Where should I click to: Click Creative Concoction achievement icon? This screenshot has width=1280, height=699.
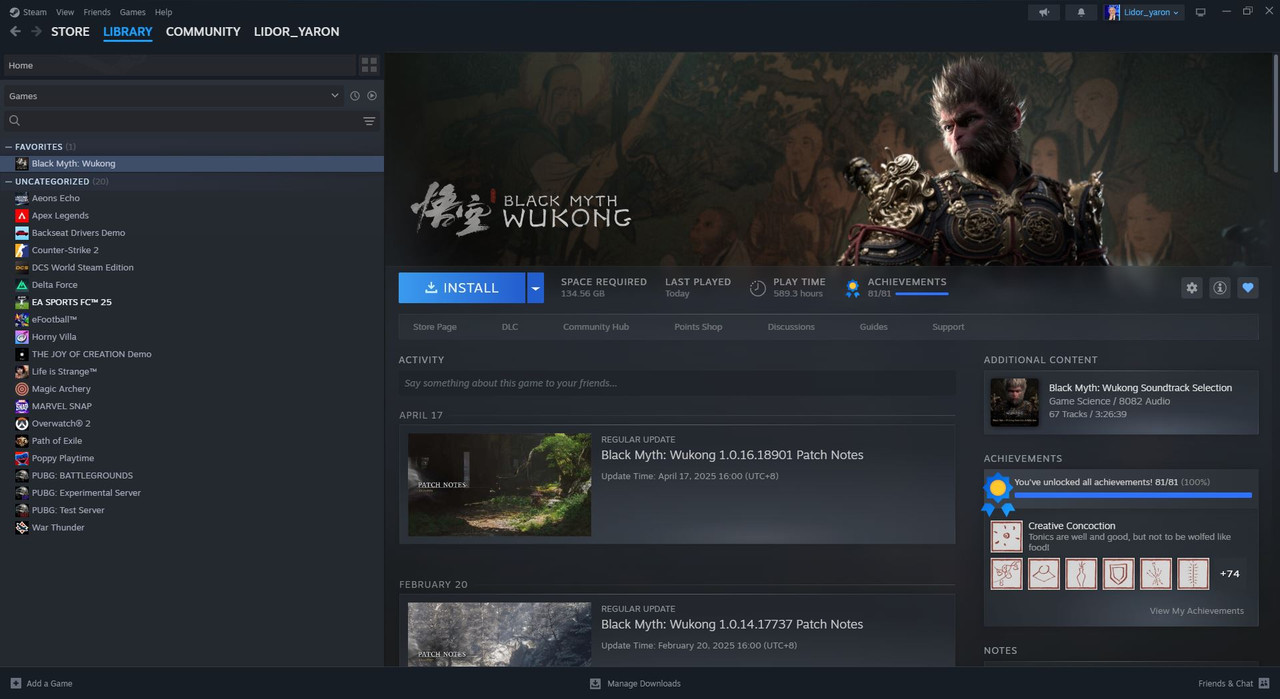[1006, 537]
